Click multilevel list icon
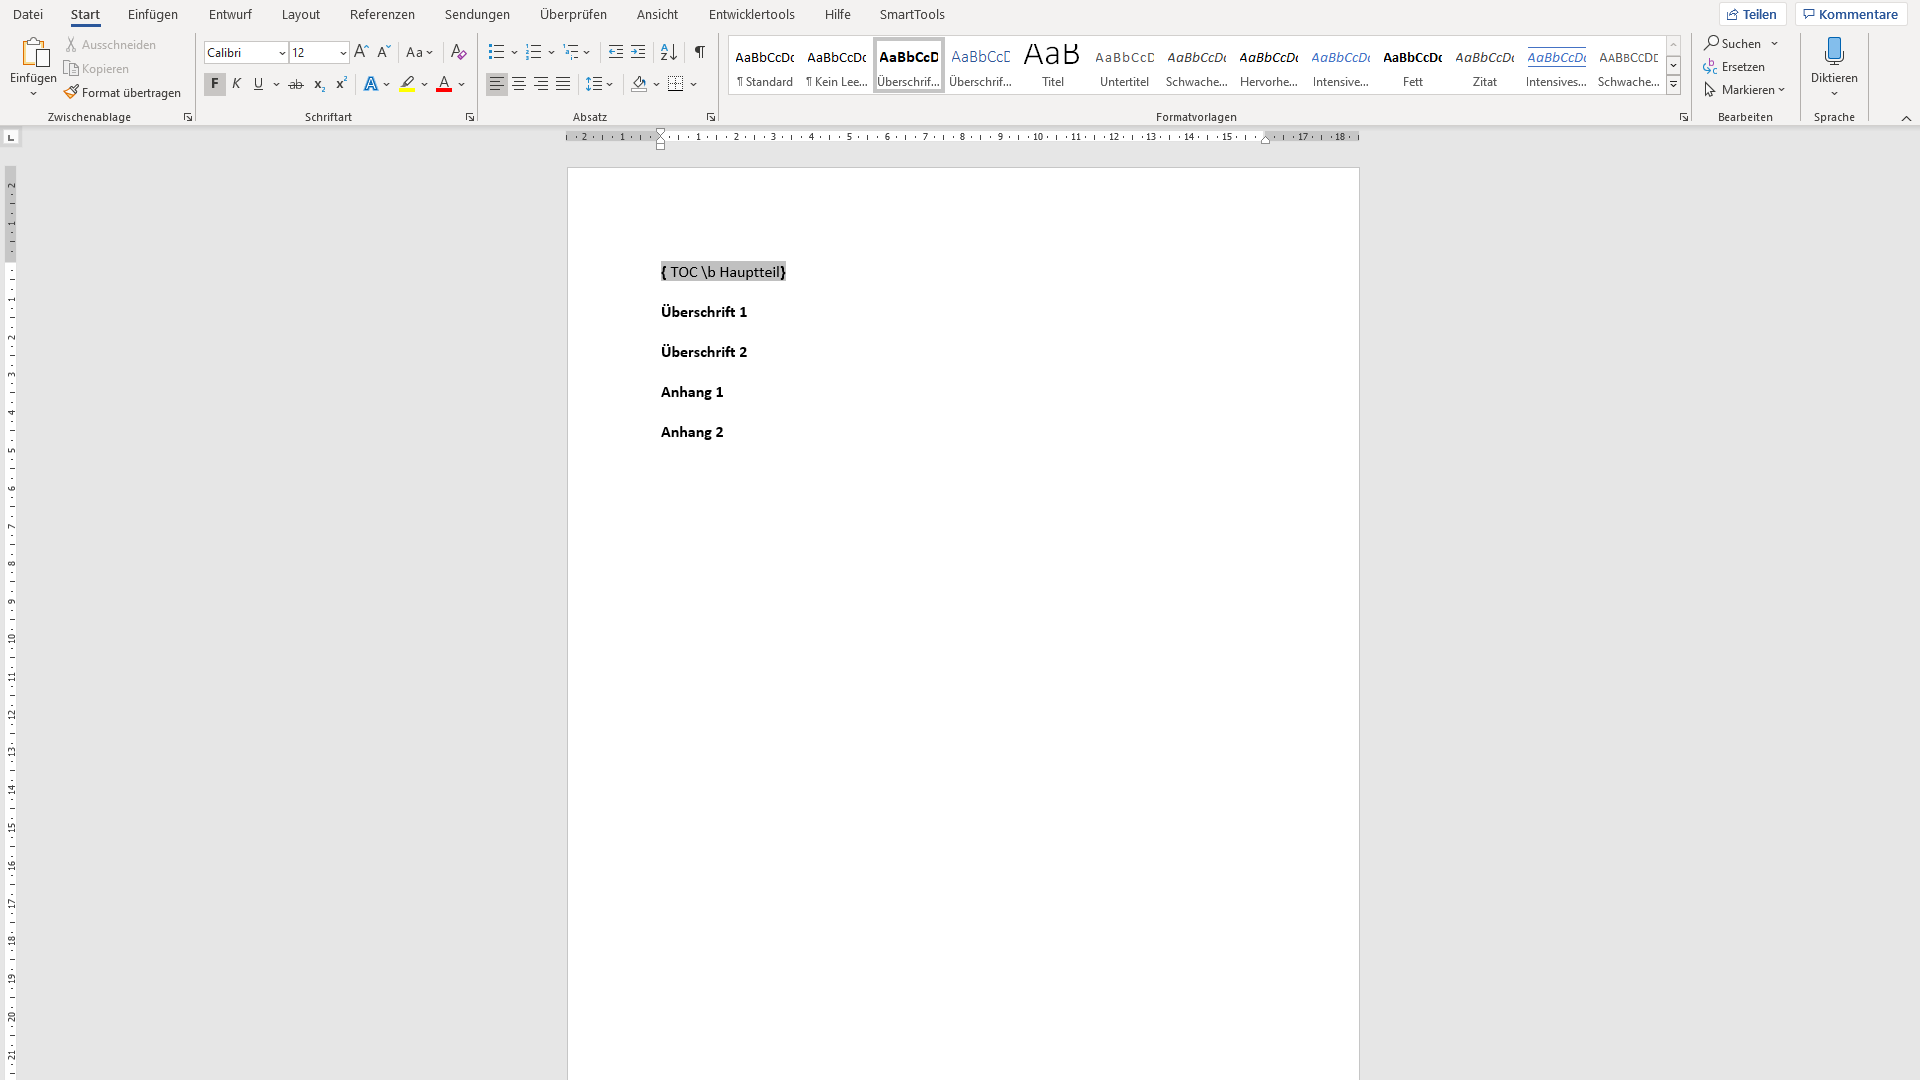Viewport: 1920px width, 1080px height. pos(570,52)
